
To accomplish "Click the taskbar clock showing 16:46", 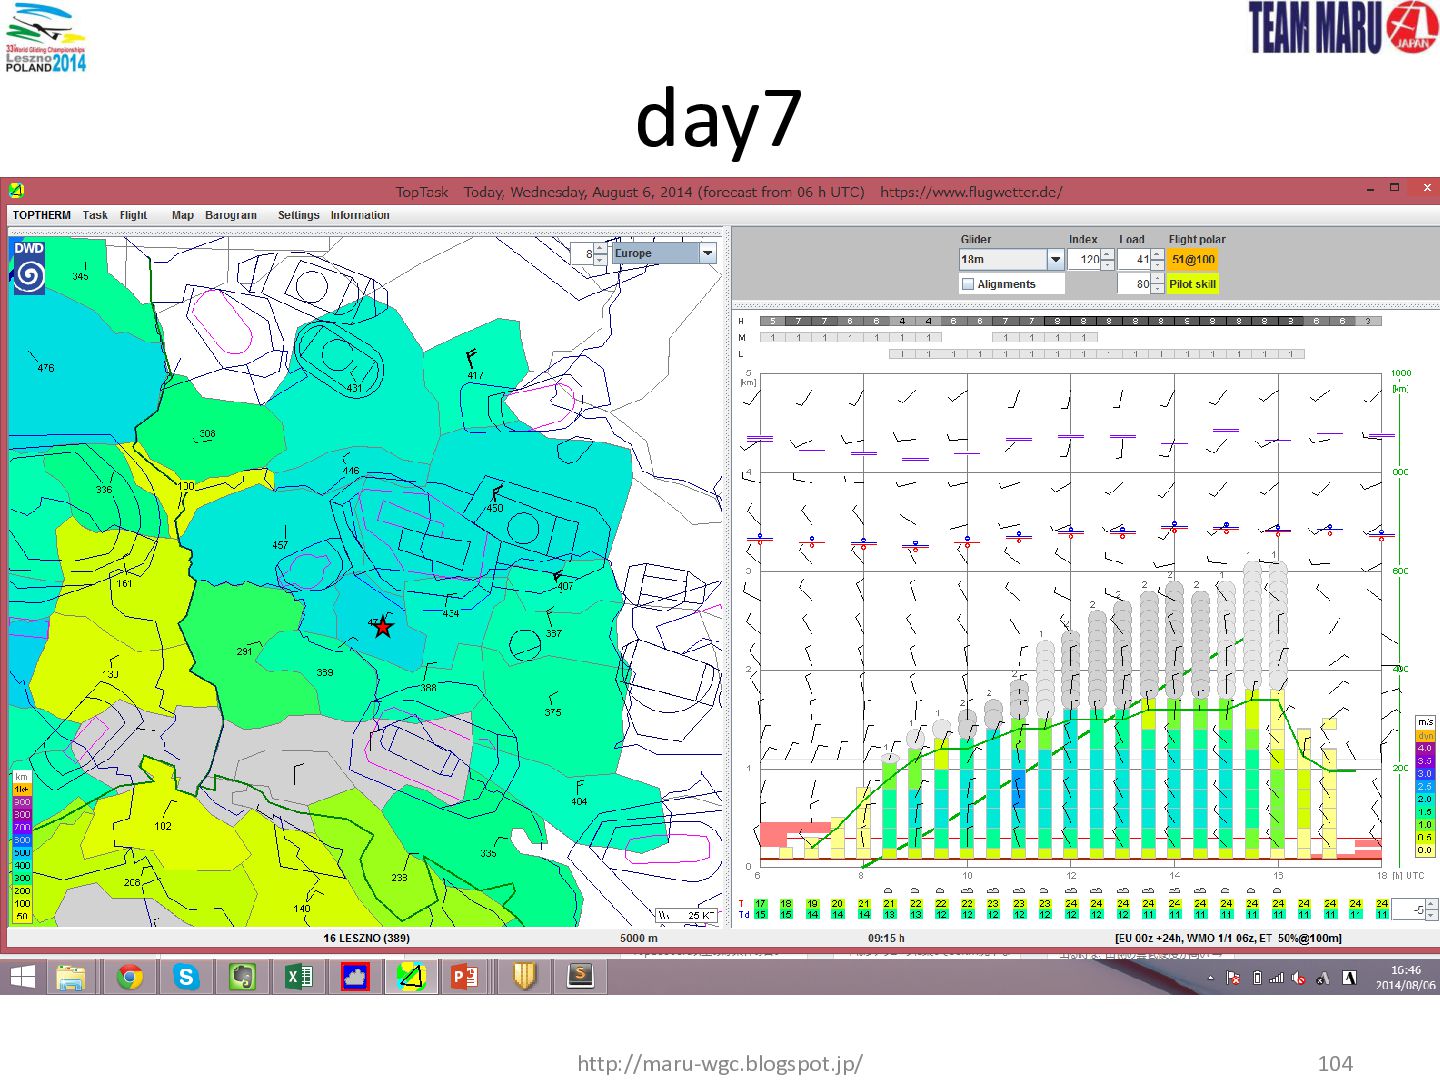I will 1405,977.
